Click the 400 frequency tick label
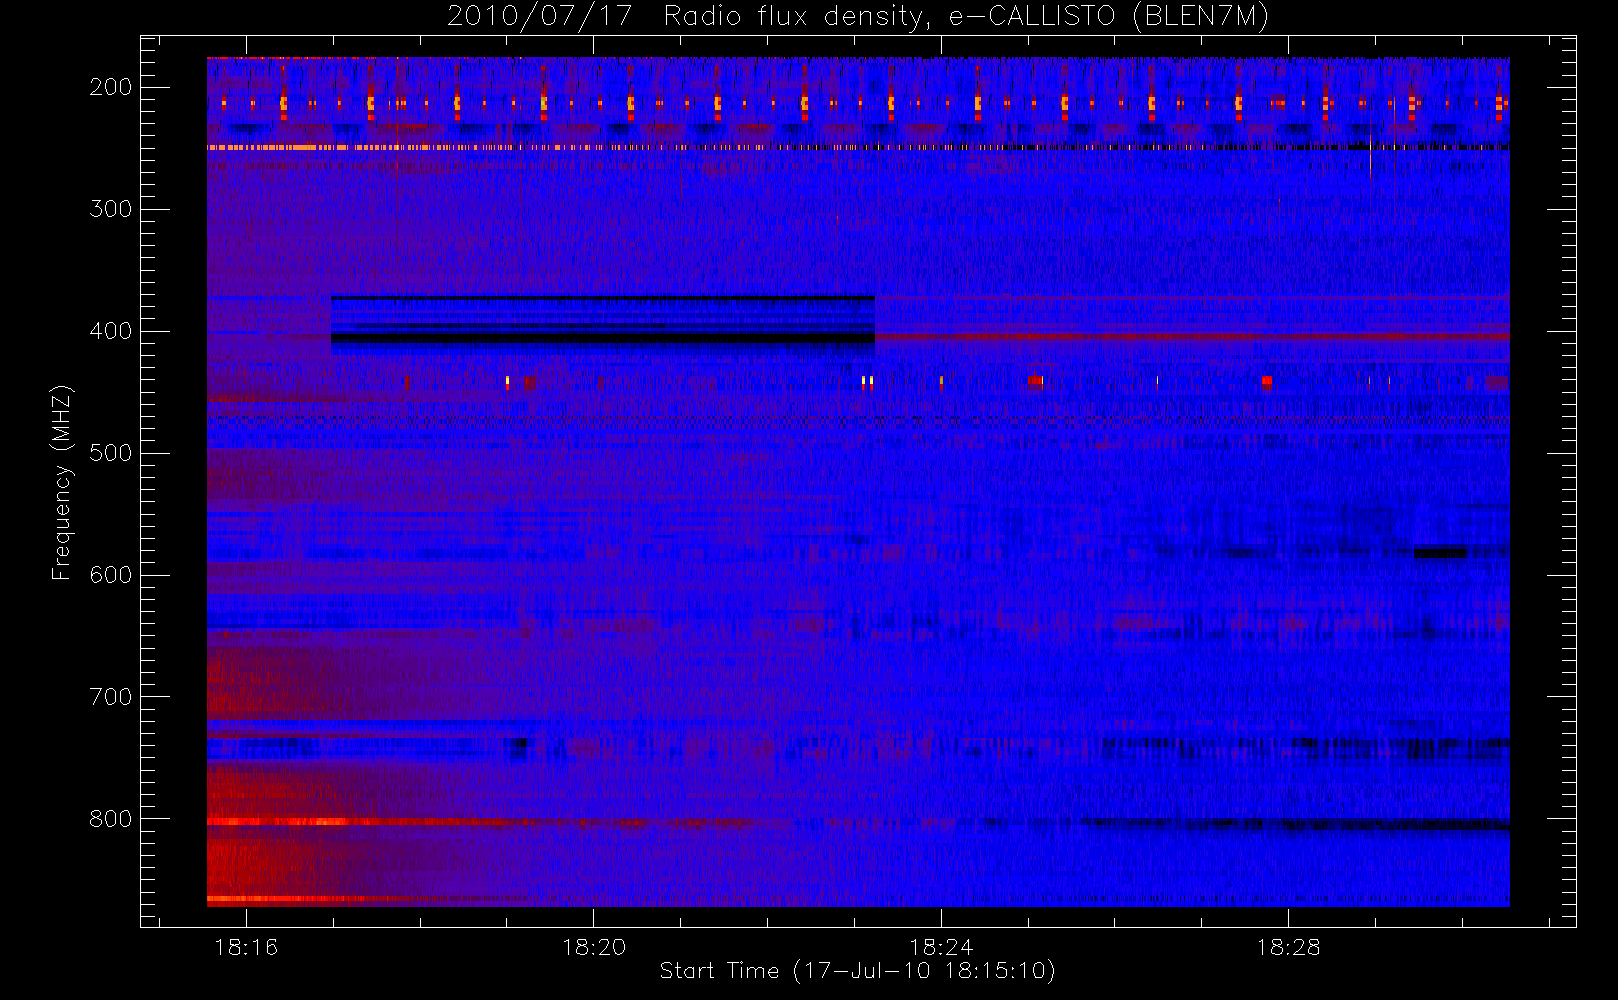Screen dimensions: 1618x1000 pos(110,331)
